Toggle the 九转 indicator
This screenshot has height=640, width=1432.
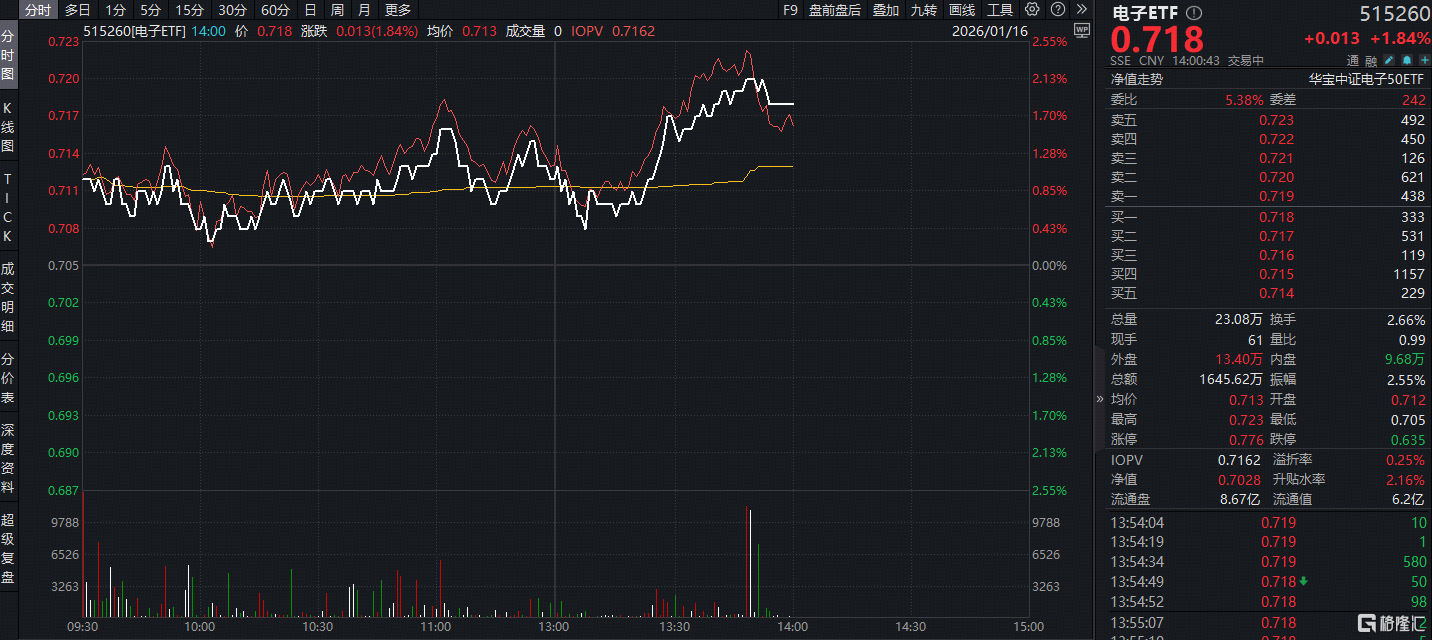click(923, 10)
